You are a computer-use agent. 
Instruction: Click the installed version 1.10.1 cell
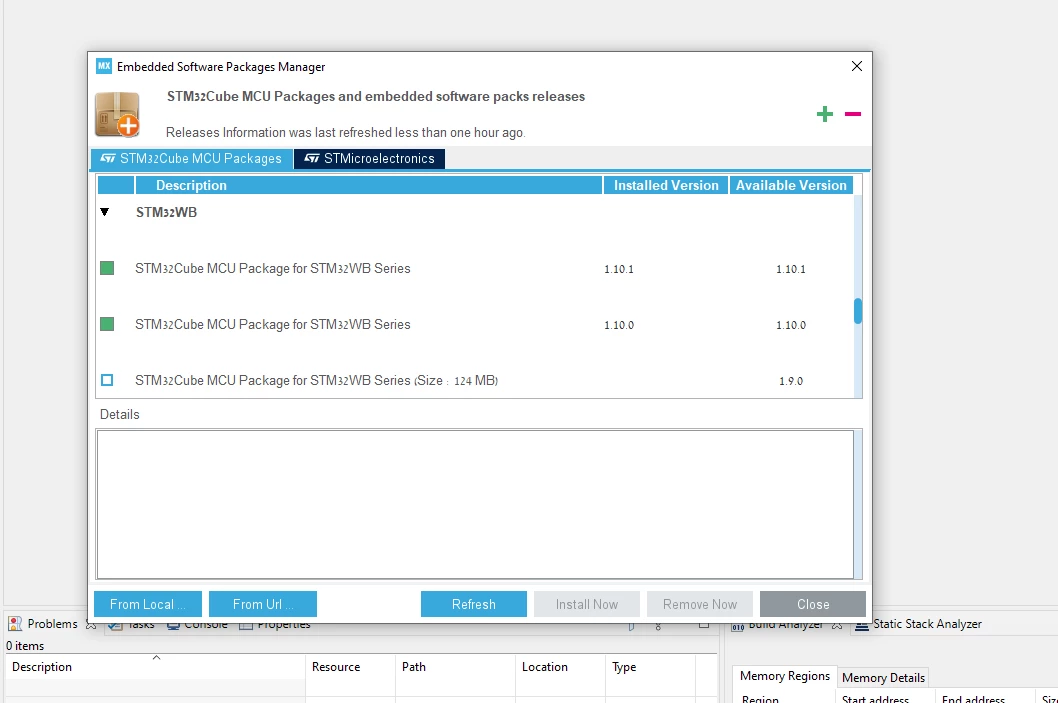(619, 269)
